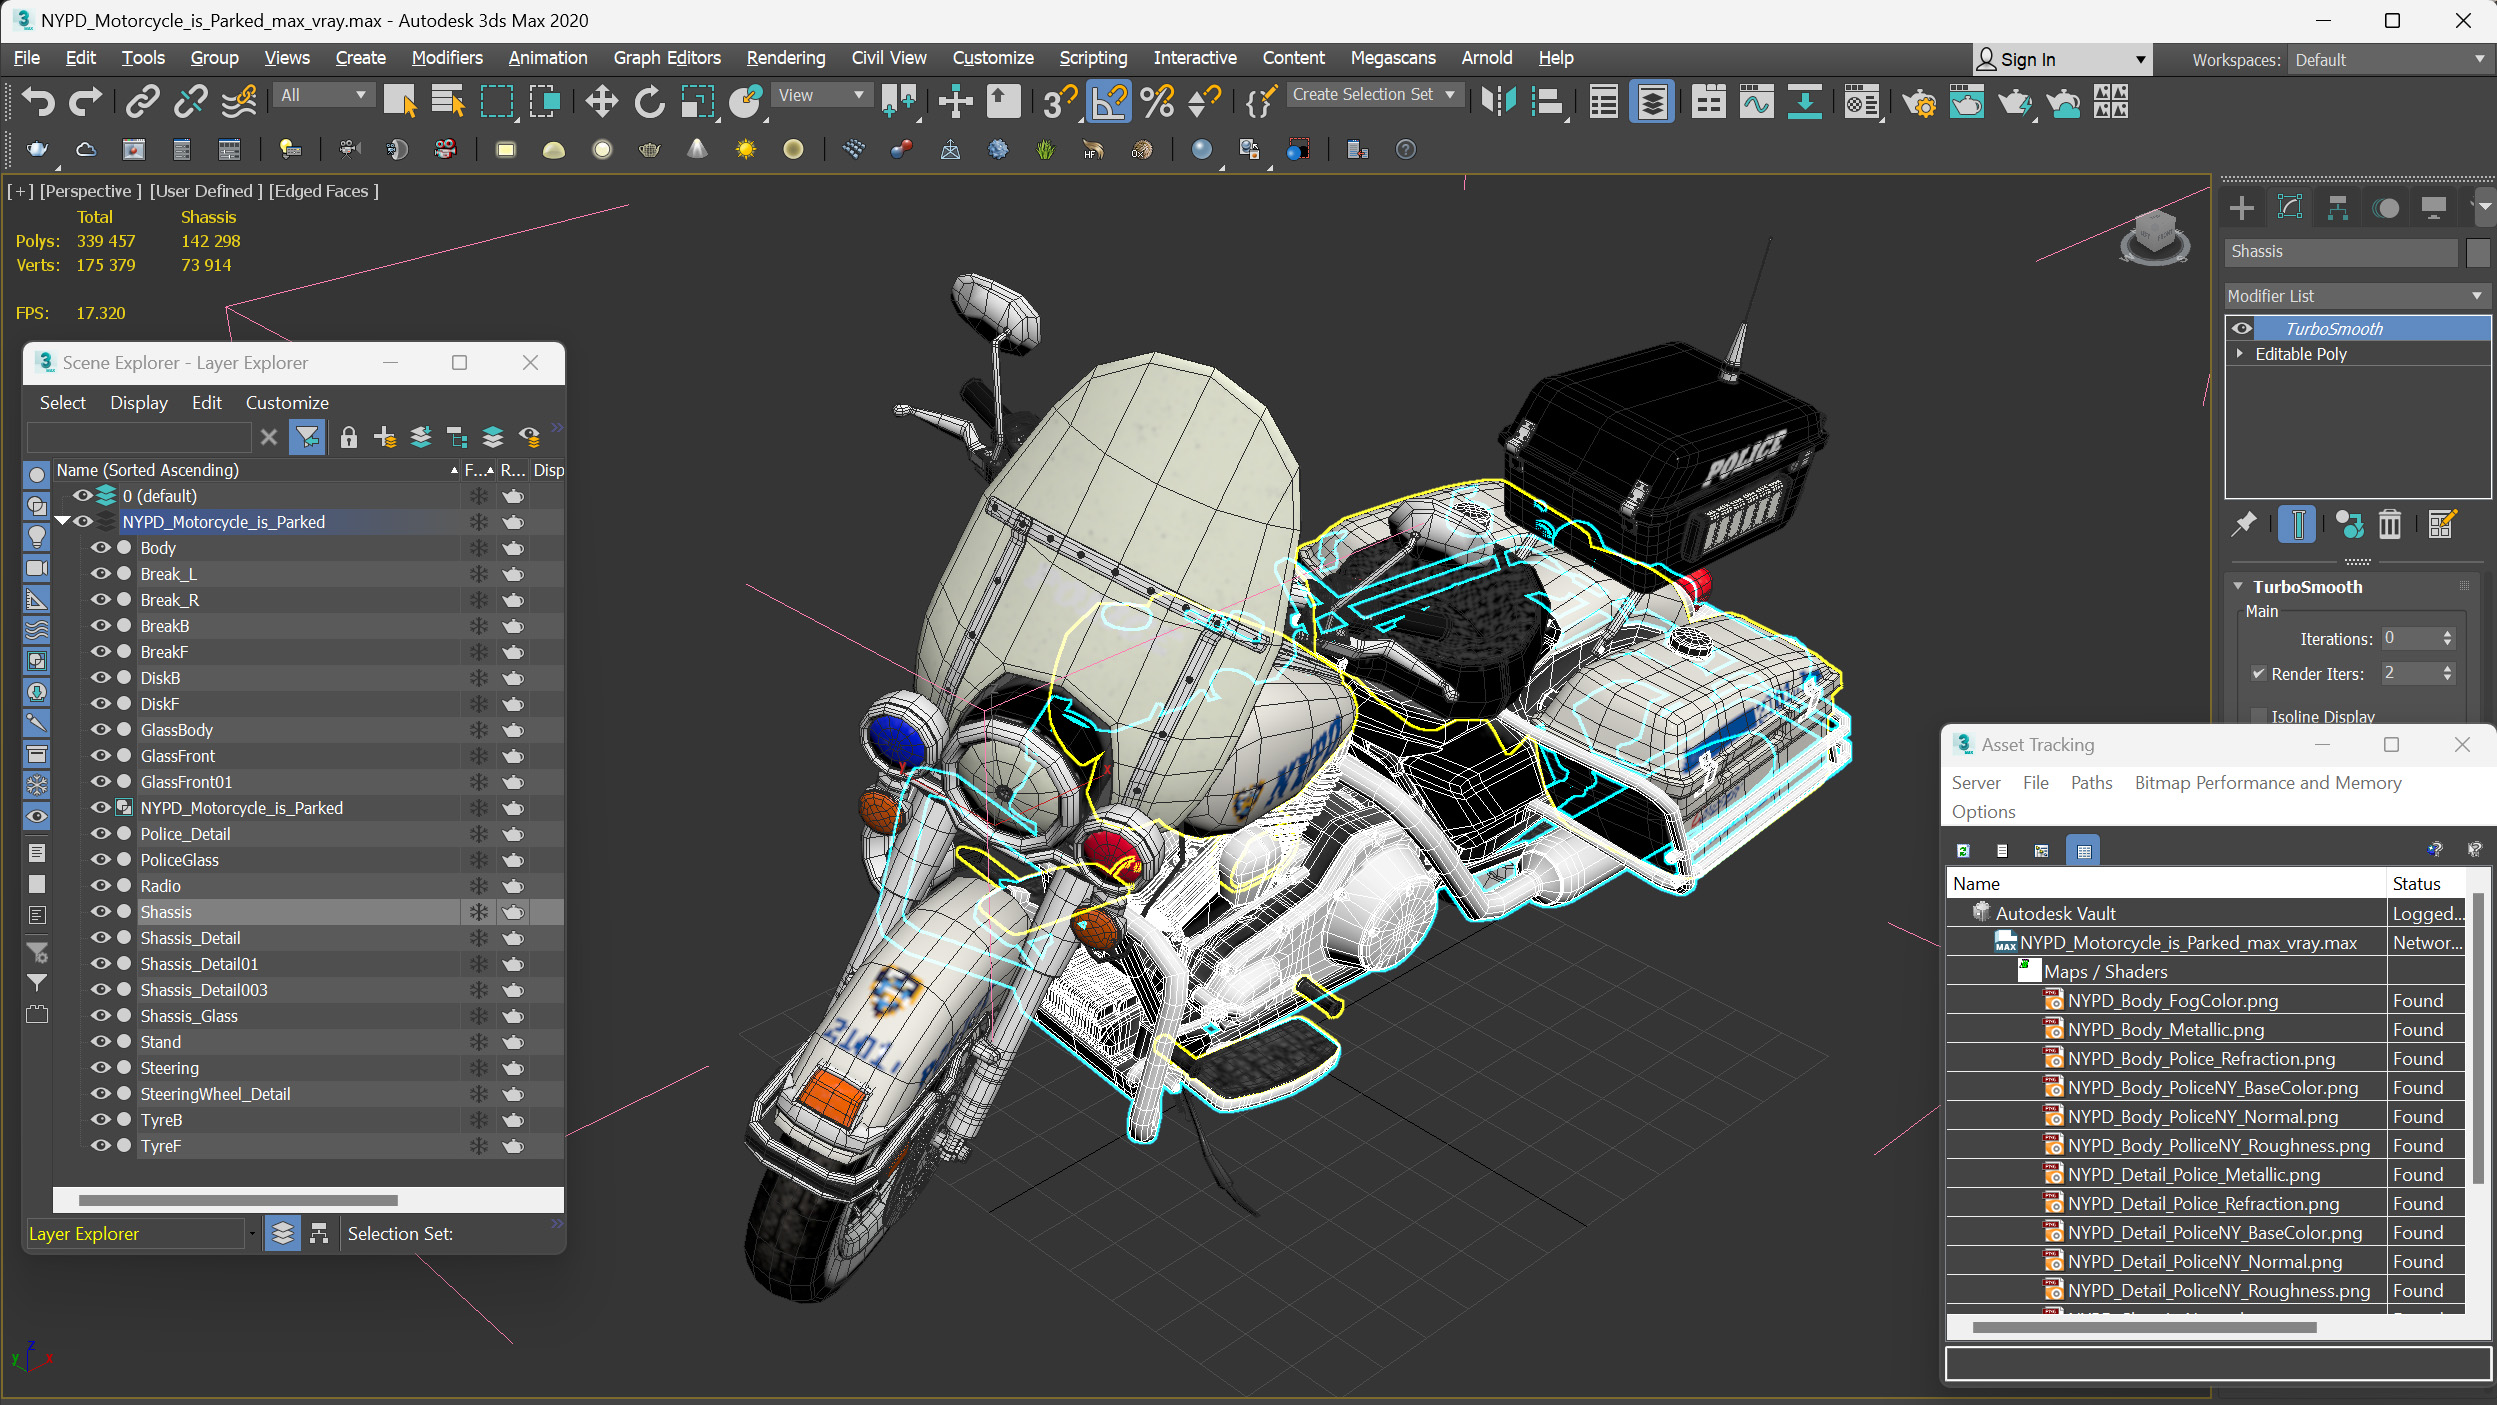
Task: Uncheck the Render Iters checkbox
Action: pos(2258,673)
